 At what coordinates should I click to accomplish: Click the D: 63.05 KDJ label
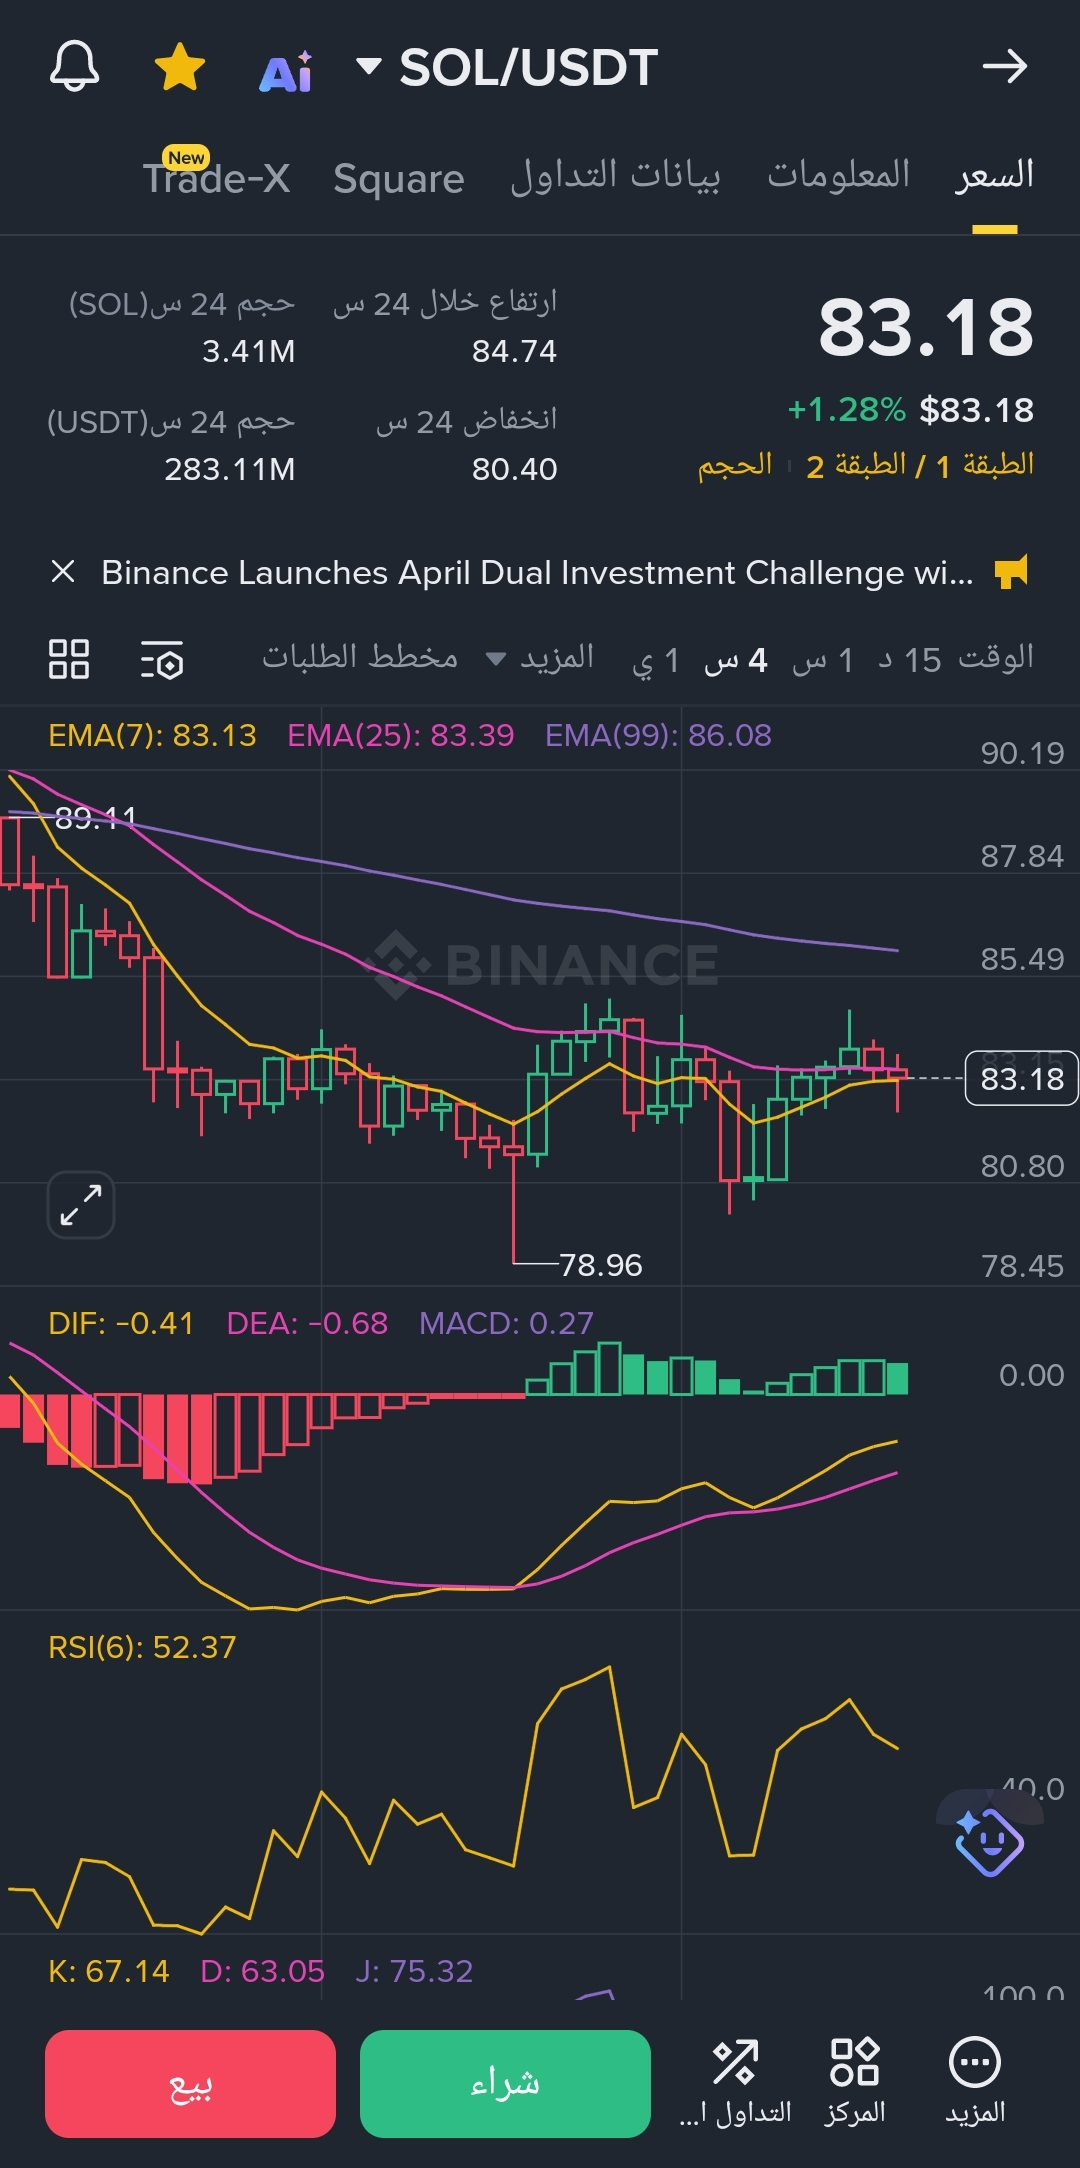263,1972
